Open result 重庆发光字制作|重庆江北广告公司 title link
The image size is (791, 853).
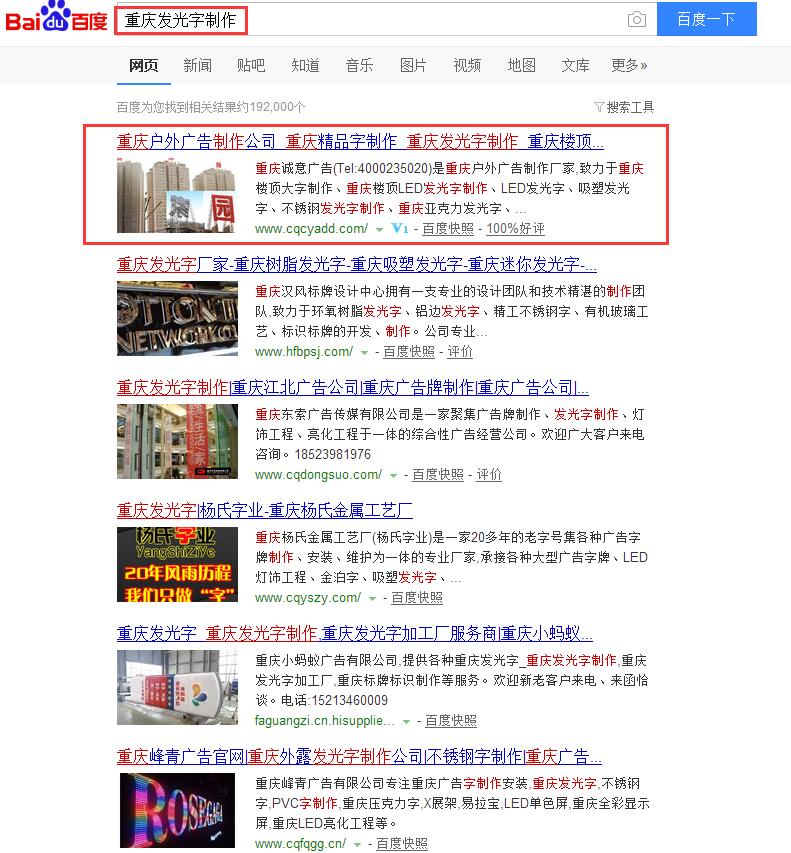pyautogui.click(x=353, y=388)
